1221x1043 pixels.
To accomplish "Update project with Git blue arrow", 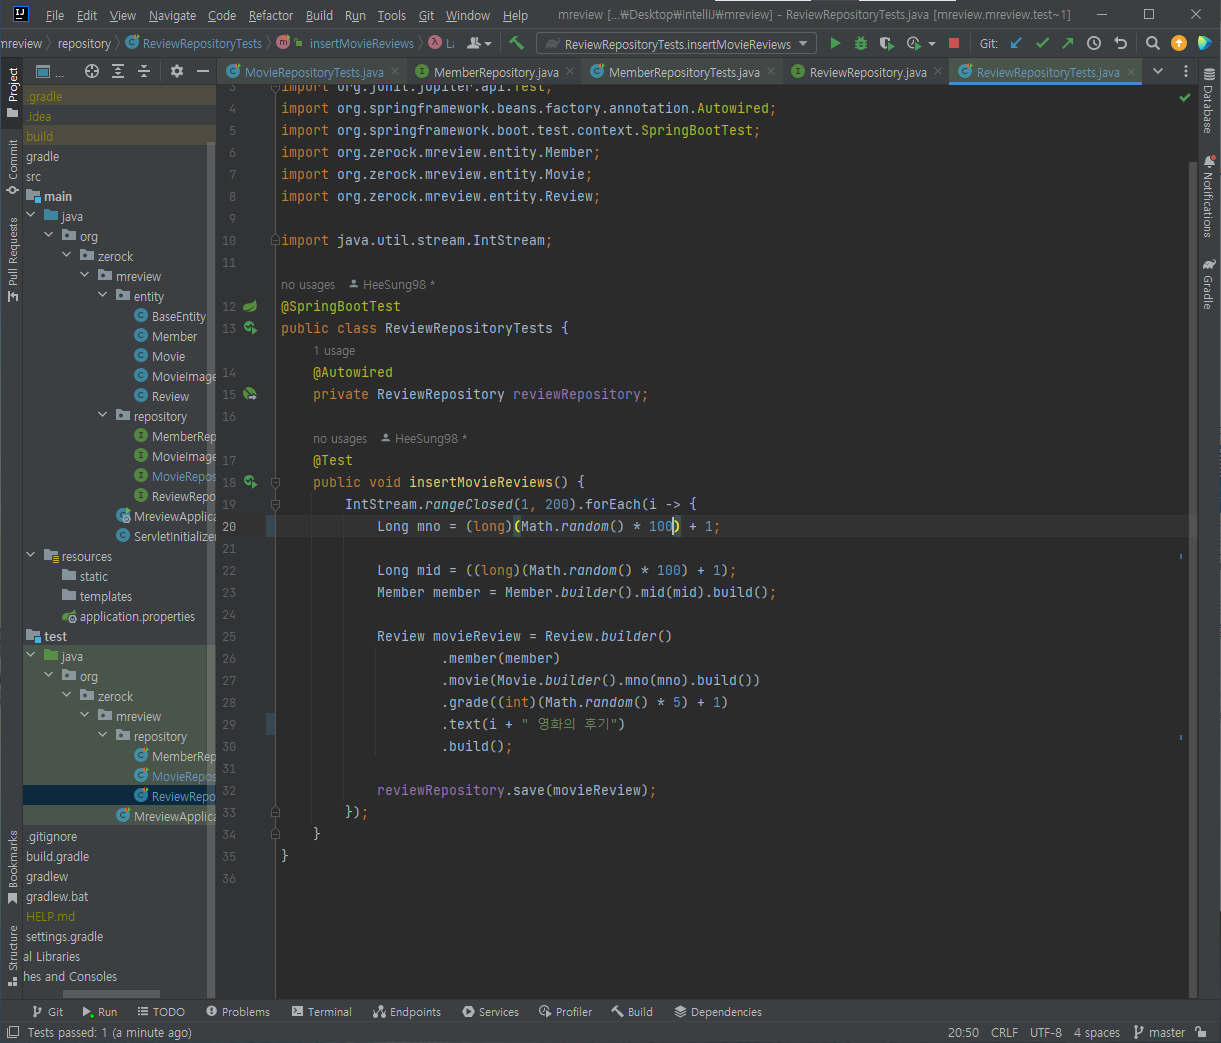I will [1016, 43].
